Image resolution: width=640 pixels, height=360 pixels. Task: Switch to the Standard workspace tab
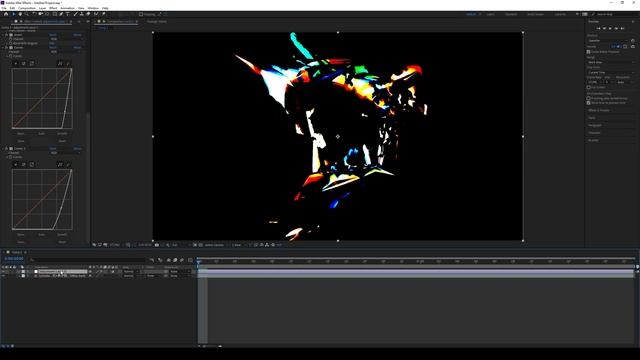pos(511,14)
